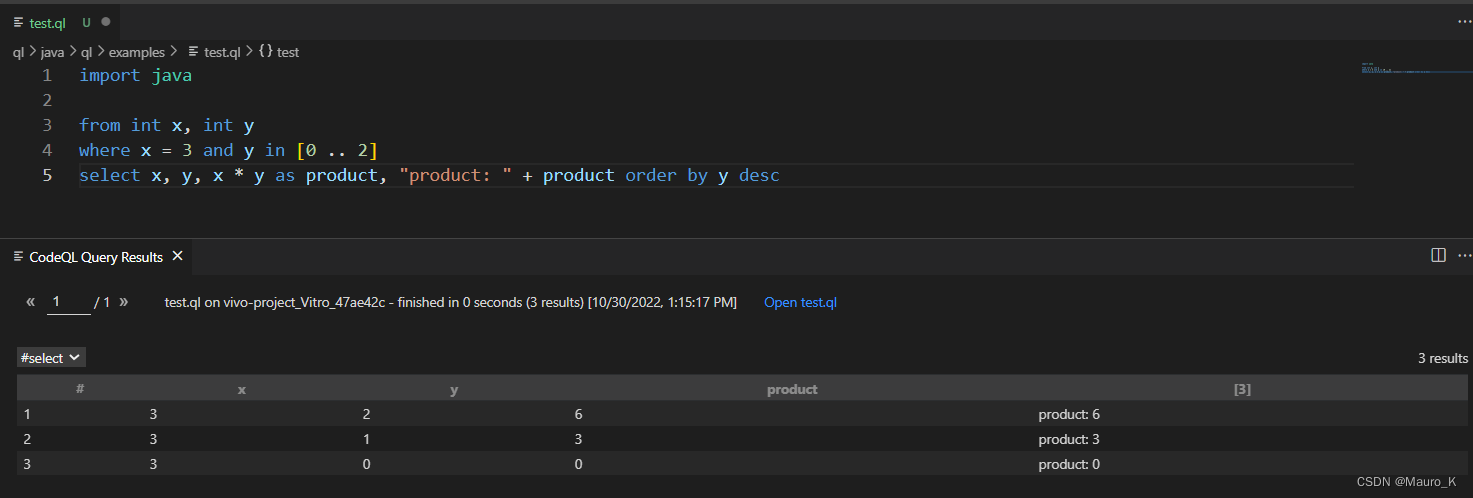
Task: Split the results editor layout icon
Action: 1438,256
